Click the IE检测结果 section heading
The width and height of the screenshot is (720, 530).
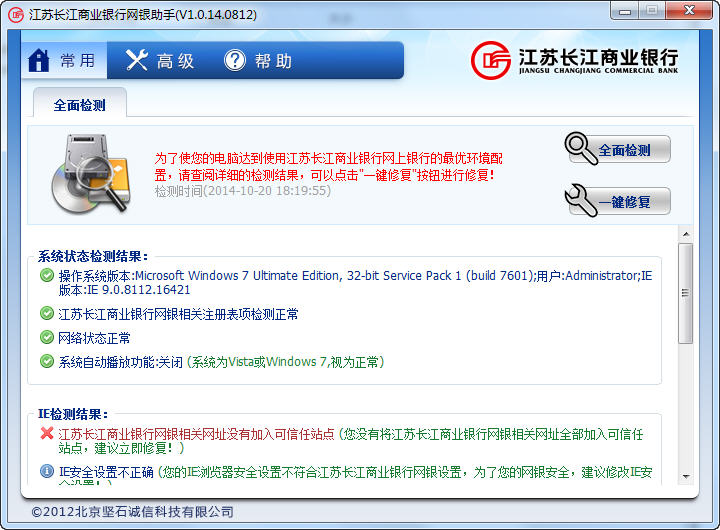pos(73,414)
